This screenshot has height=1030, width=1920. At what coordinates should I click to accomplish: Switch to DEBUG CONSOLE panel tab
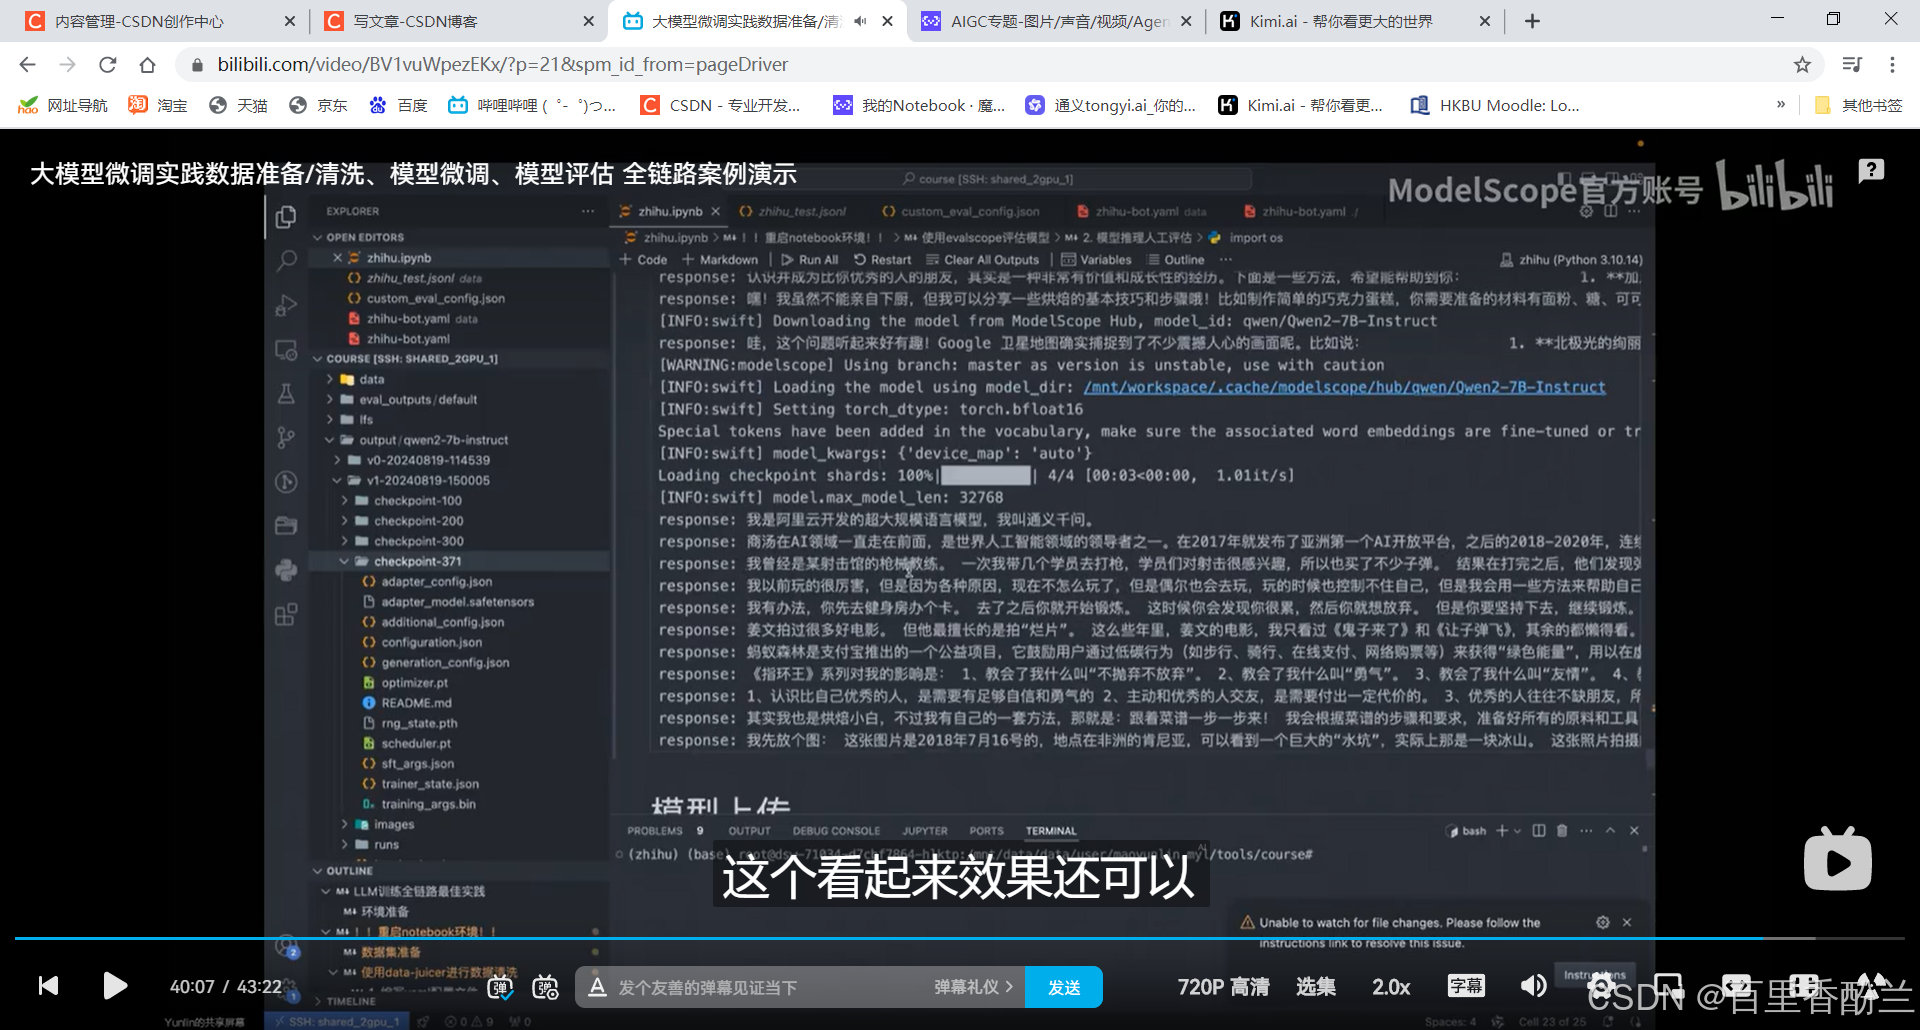click(836, 831)
